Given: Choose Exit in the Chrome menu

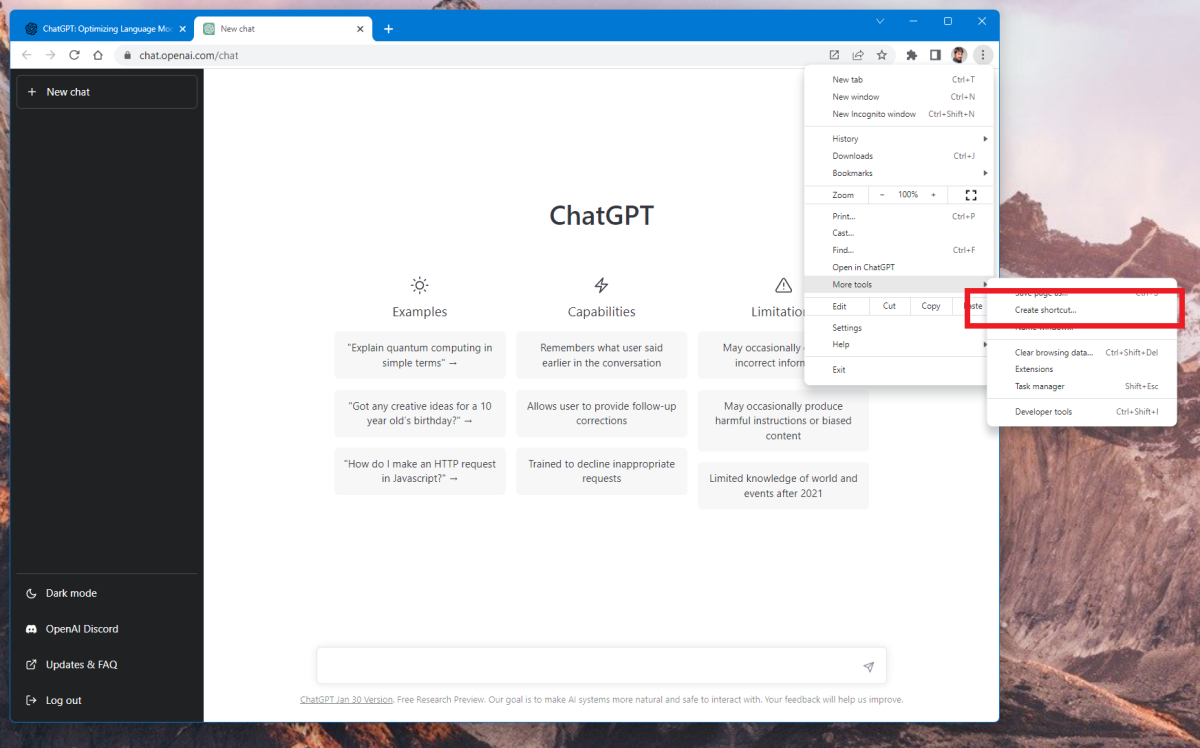Looking at the screenshot, I should click(899, 370).
